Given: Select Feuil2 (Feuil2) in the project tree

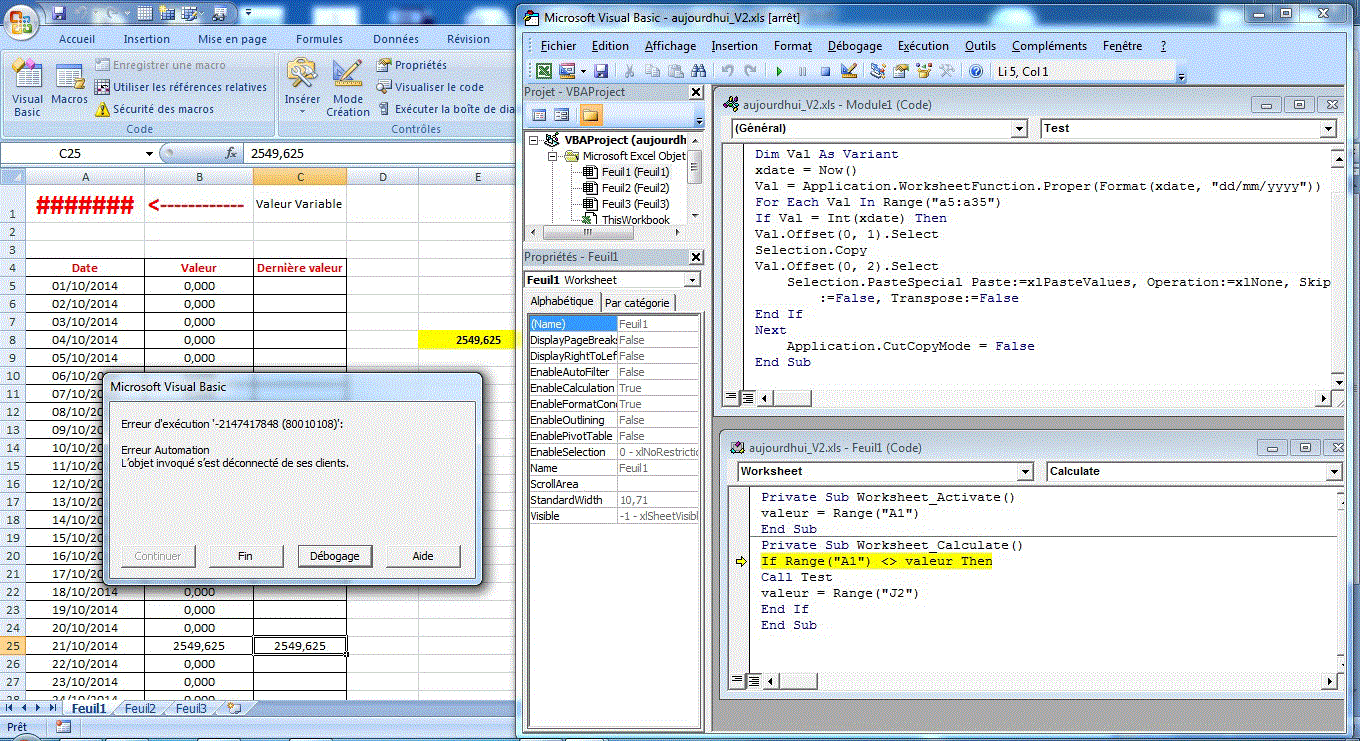Looking at the screenshot, I should (x=634, y=188).
